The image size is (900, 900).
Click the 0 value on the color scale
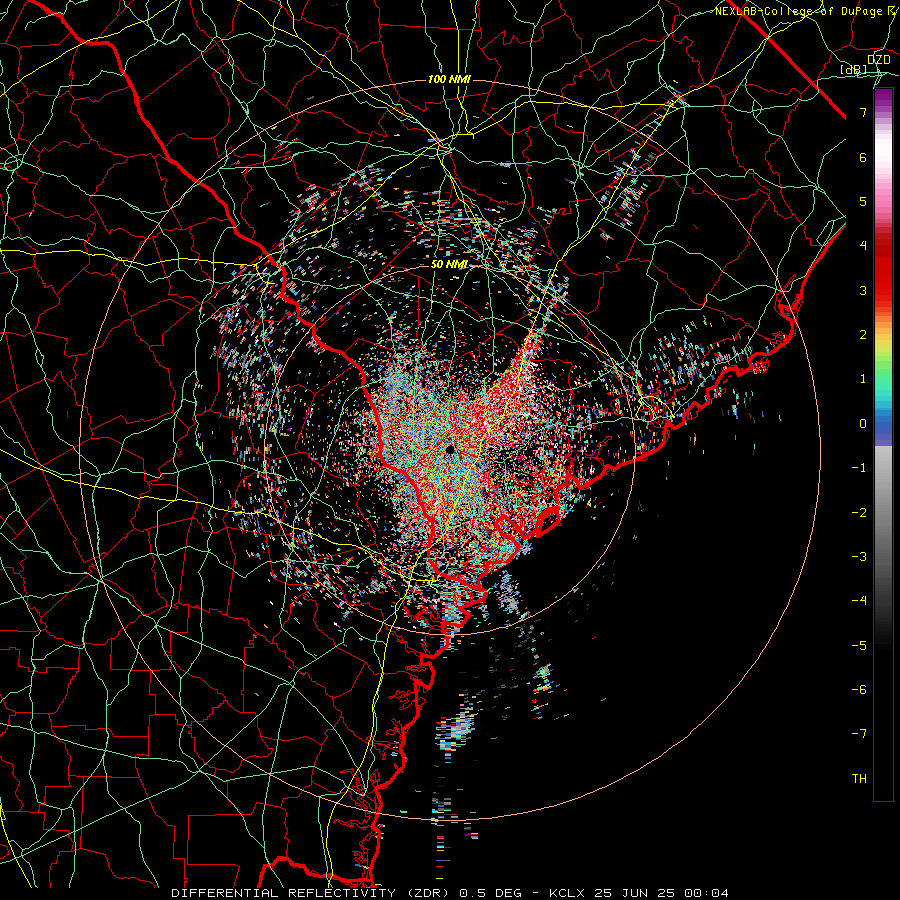click(x=863, y=424)
